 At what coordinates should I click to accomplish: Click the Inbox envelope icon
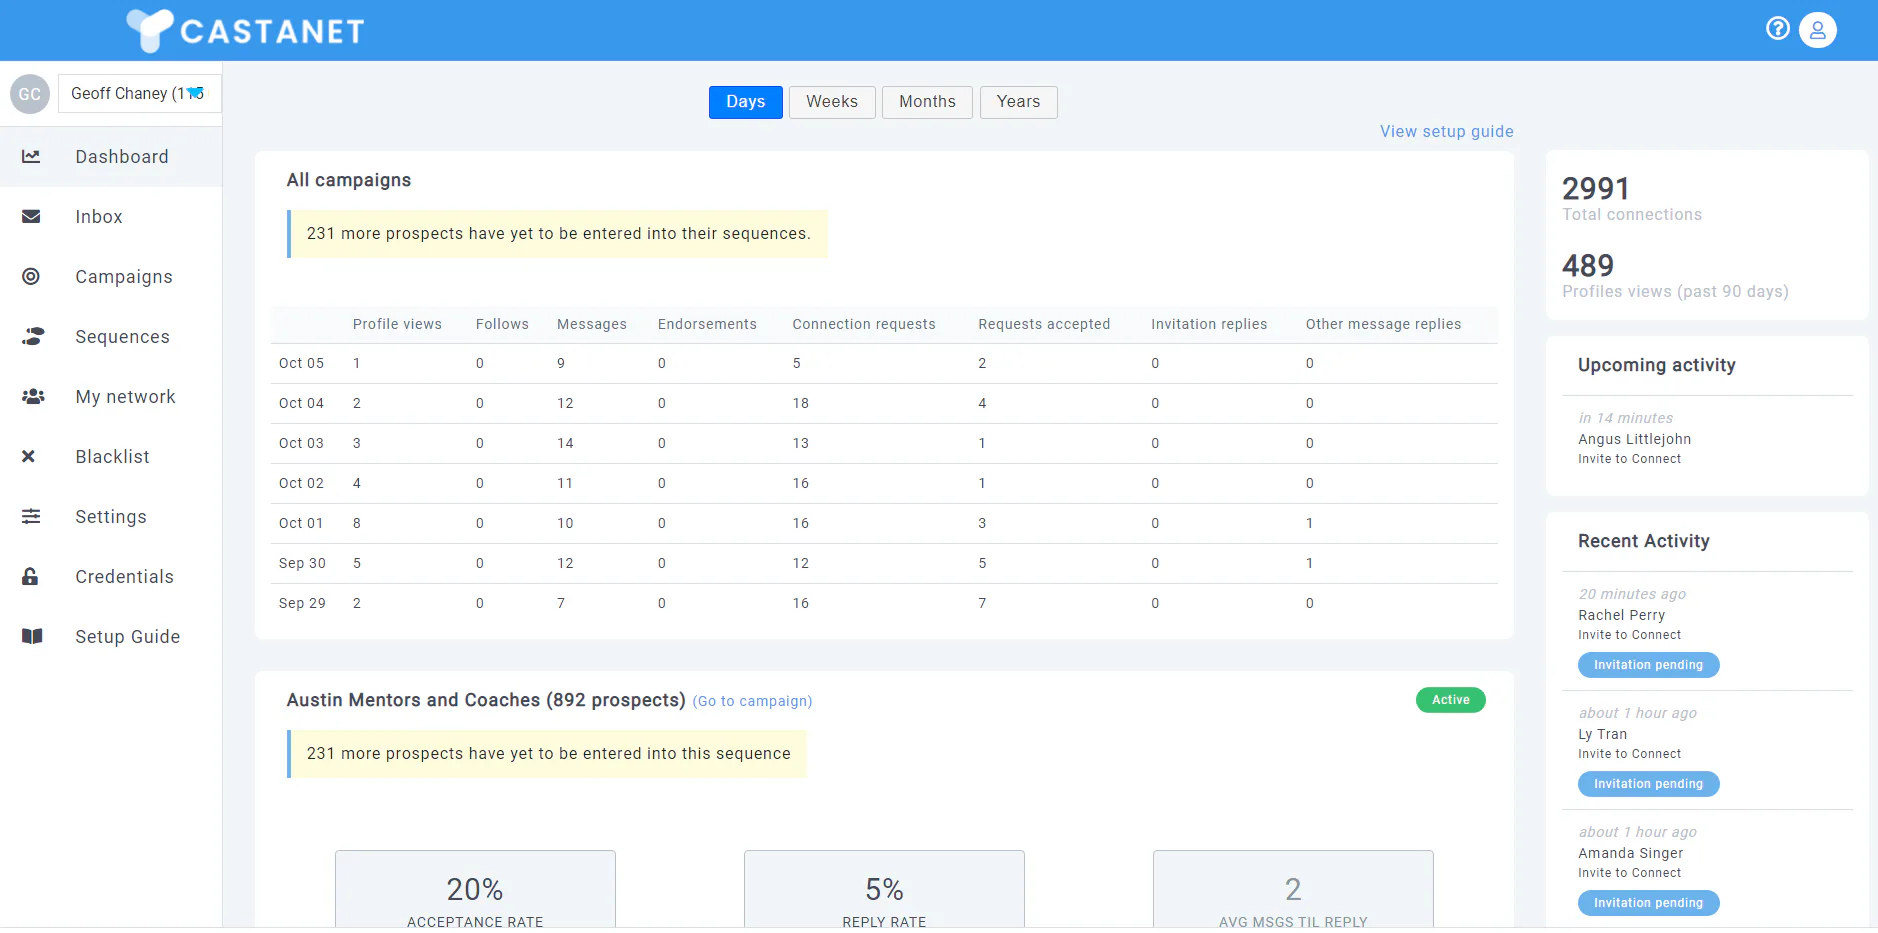coord(31,217)
